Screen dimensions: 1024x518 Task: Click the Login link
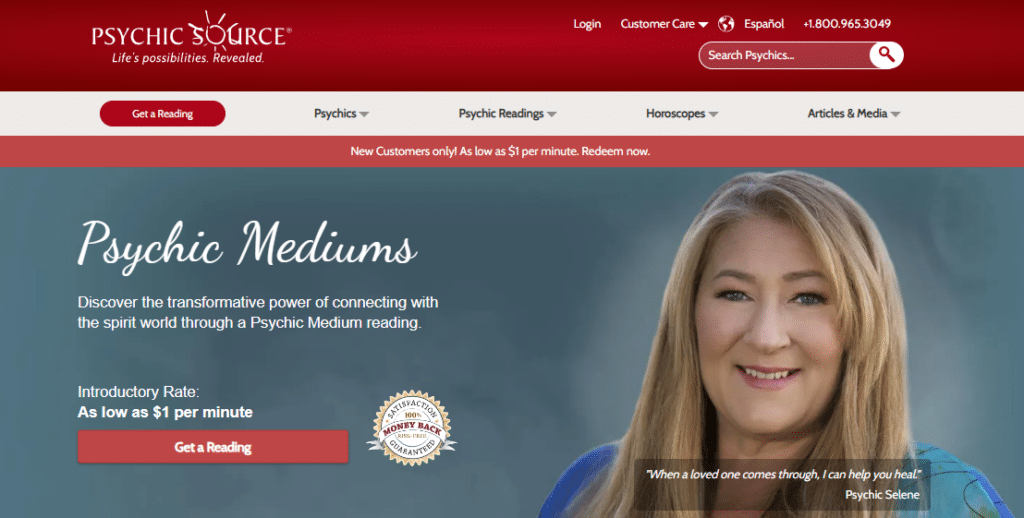point(586,24)
